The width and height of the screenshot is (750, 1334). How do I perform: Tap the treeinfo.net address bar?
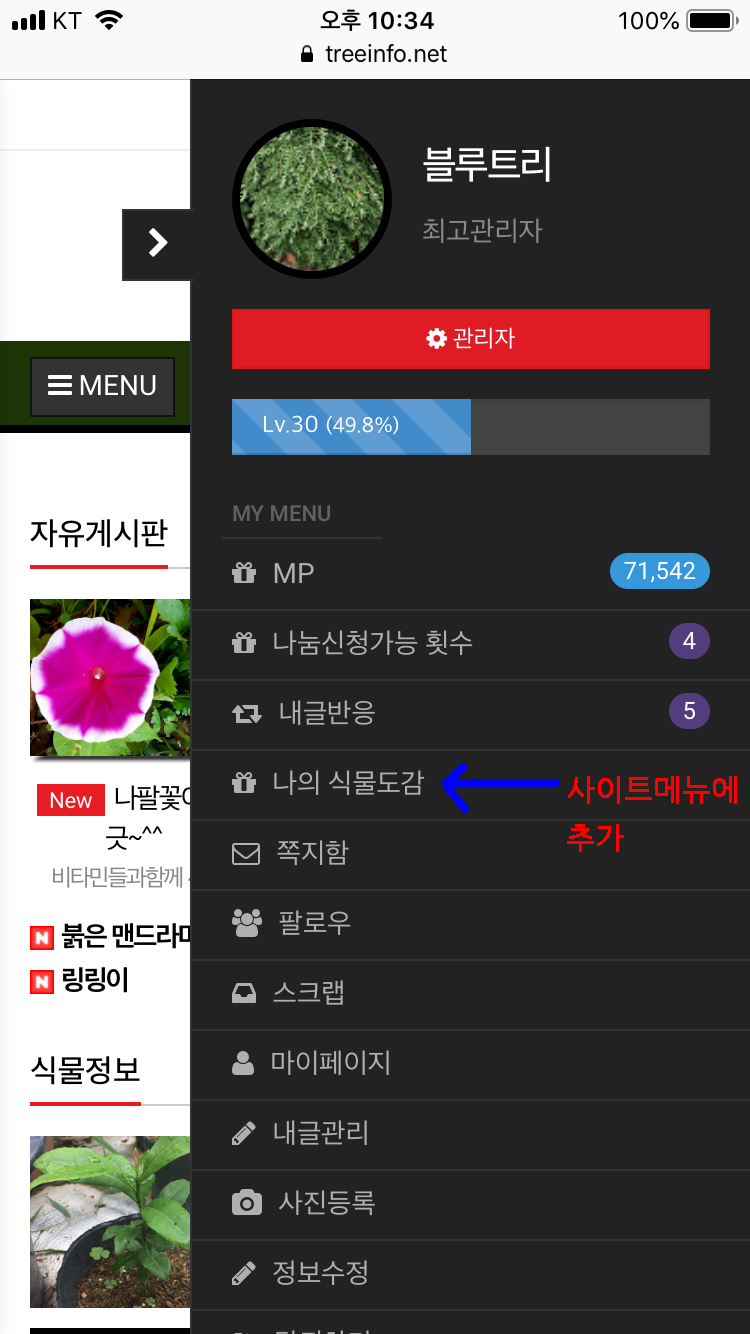[375, 54]
